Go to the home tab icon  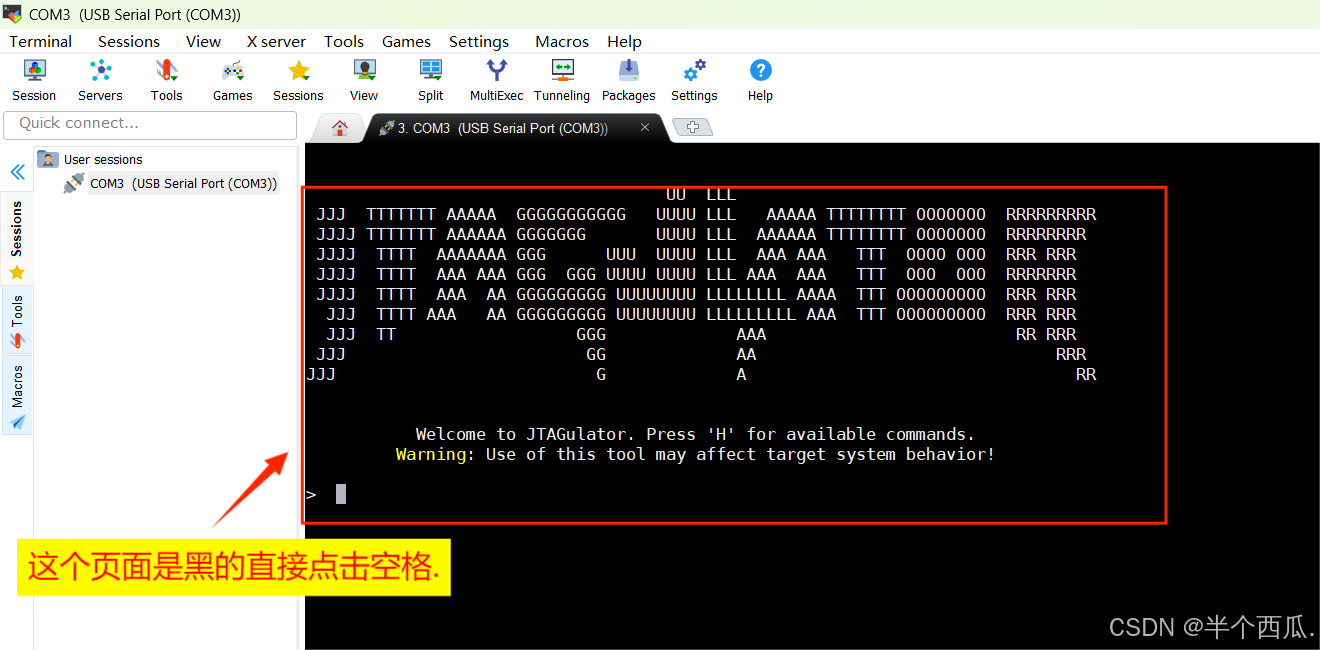[340, 128]
